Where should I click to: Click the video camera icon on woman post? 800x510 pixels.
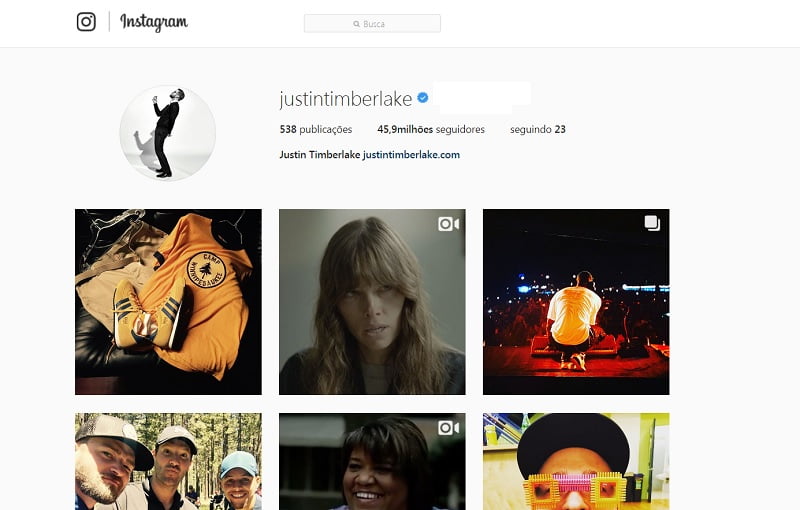(448, 224)
